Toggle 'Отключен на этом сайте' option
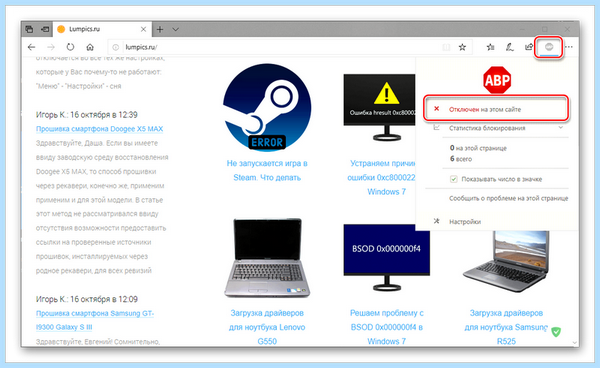The width and height of the screenshot is (600, 368). [x=496, y=109]
